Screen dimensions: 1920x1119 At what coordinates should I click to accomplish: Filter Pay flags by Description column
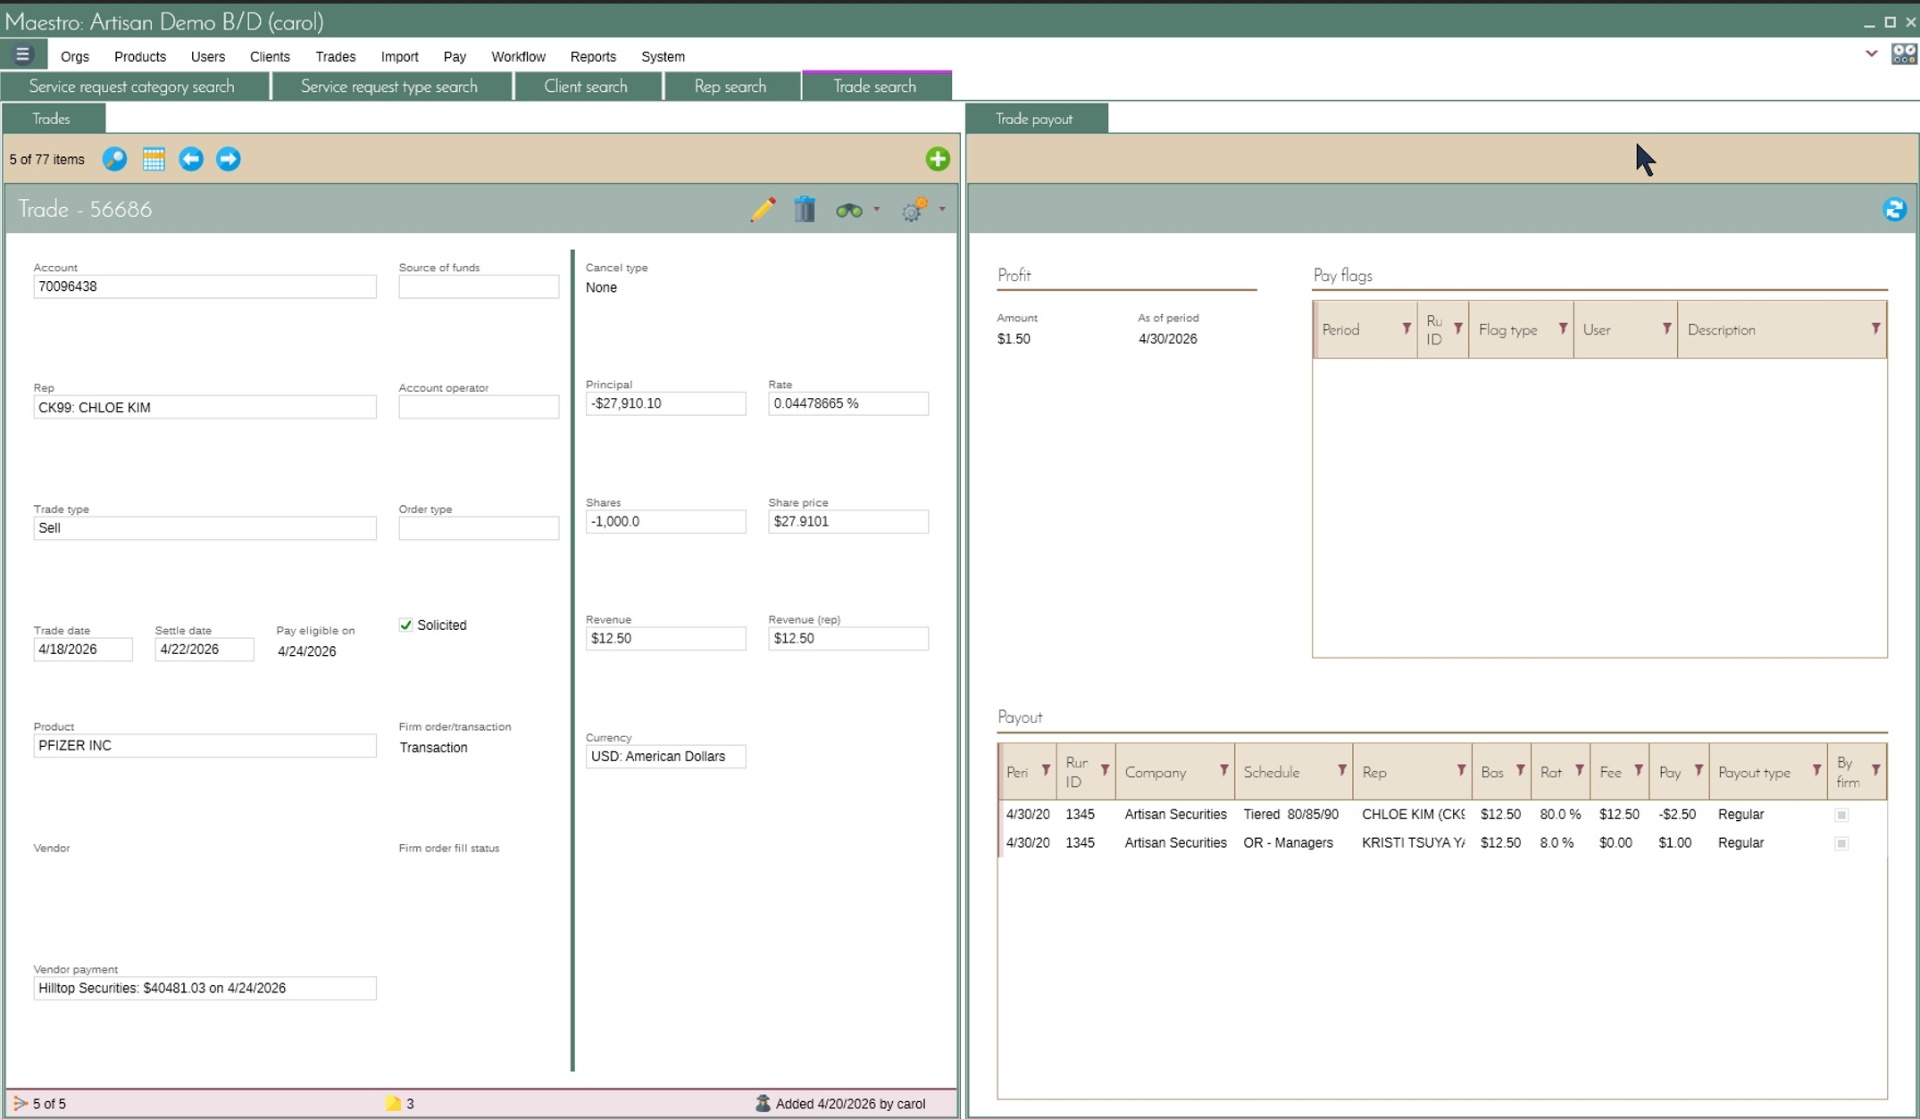pyautogui.click(x=1875, y=328)
